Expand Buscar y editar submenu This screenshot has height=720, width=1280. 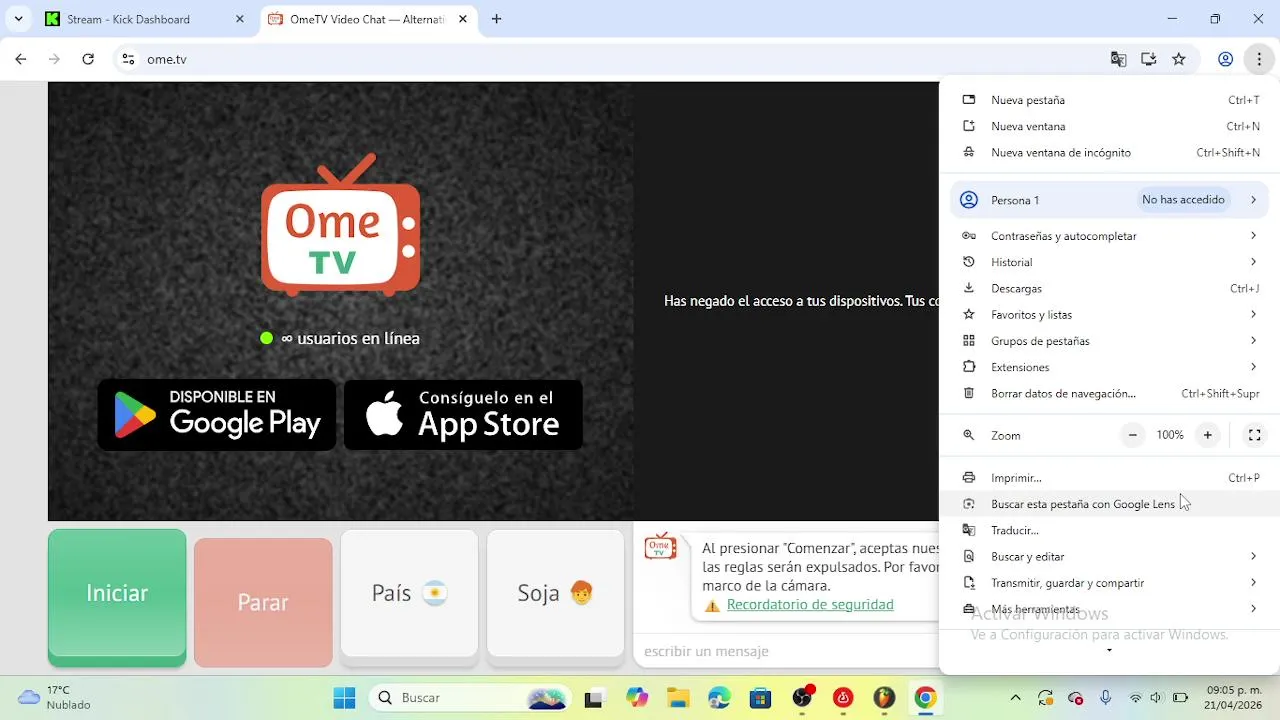click(1110, 556)
